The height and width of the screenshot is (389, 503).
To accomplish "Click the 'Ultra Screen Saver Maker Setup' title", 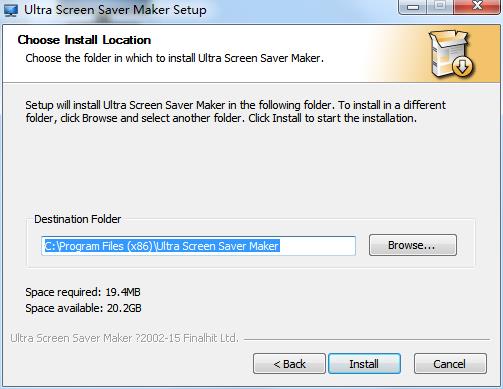I will coord(115,10).
